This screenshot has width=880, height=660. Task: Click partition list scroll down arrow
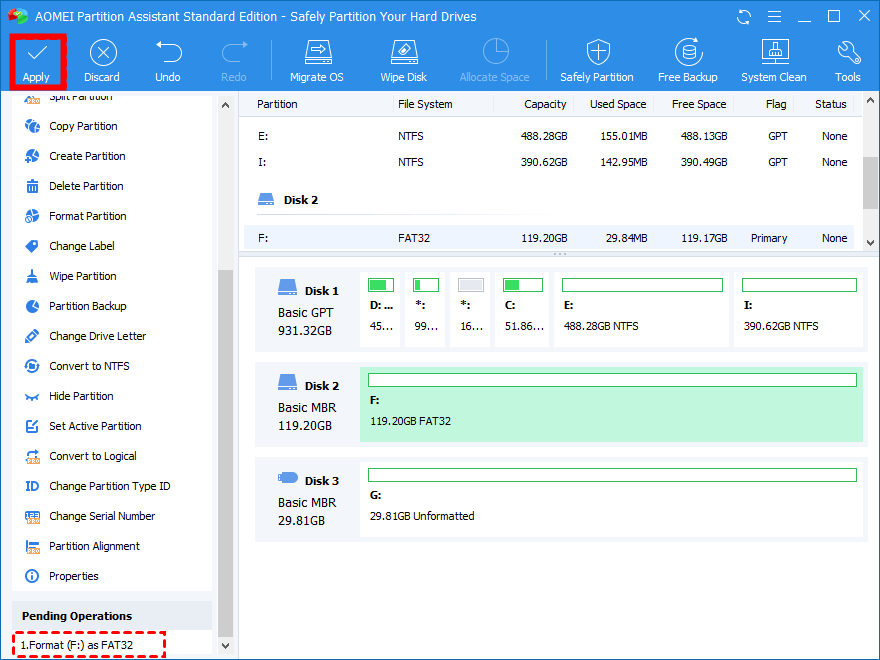[x=870, y=243]
